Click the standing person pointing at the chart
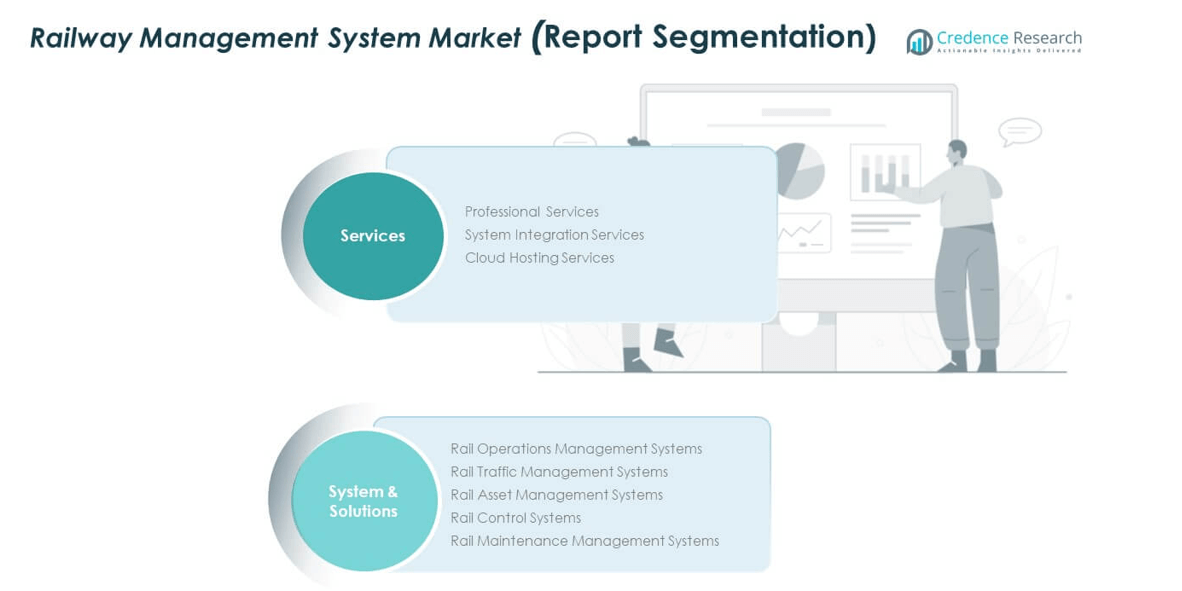Image resolution: width=1182 pixels, height=591 pixels. tap(962, 250)
